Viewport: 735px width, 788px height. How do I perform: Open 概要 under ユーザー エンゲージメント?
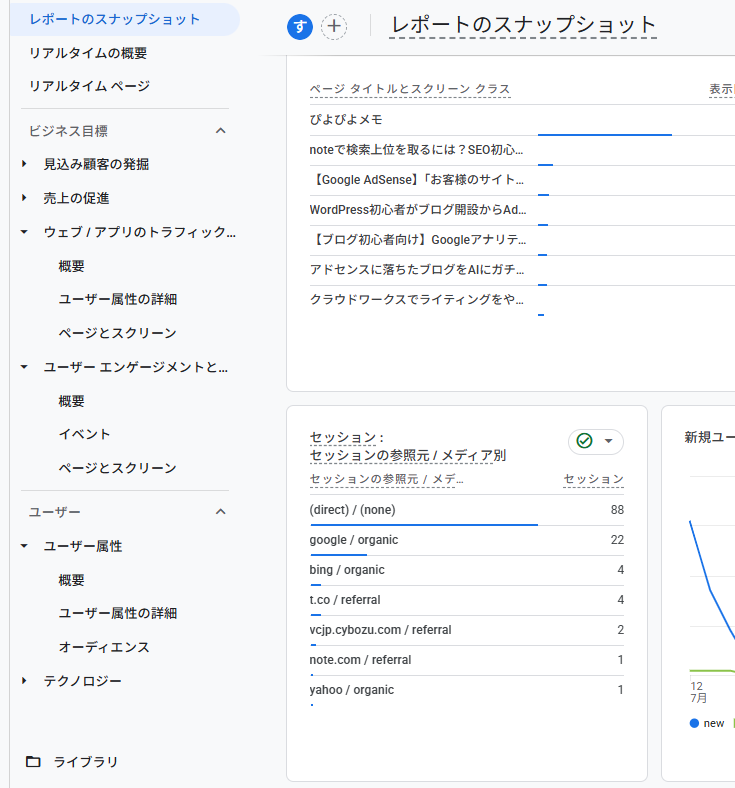click(x=71, y=401)
